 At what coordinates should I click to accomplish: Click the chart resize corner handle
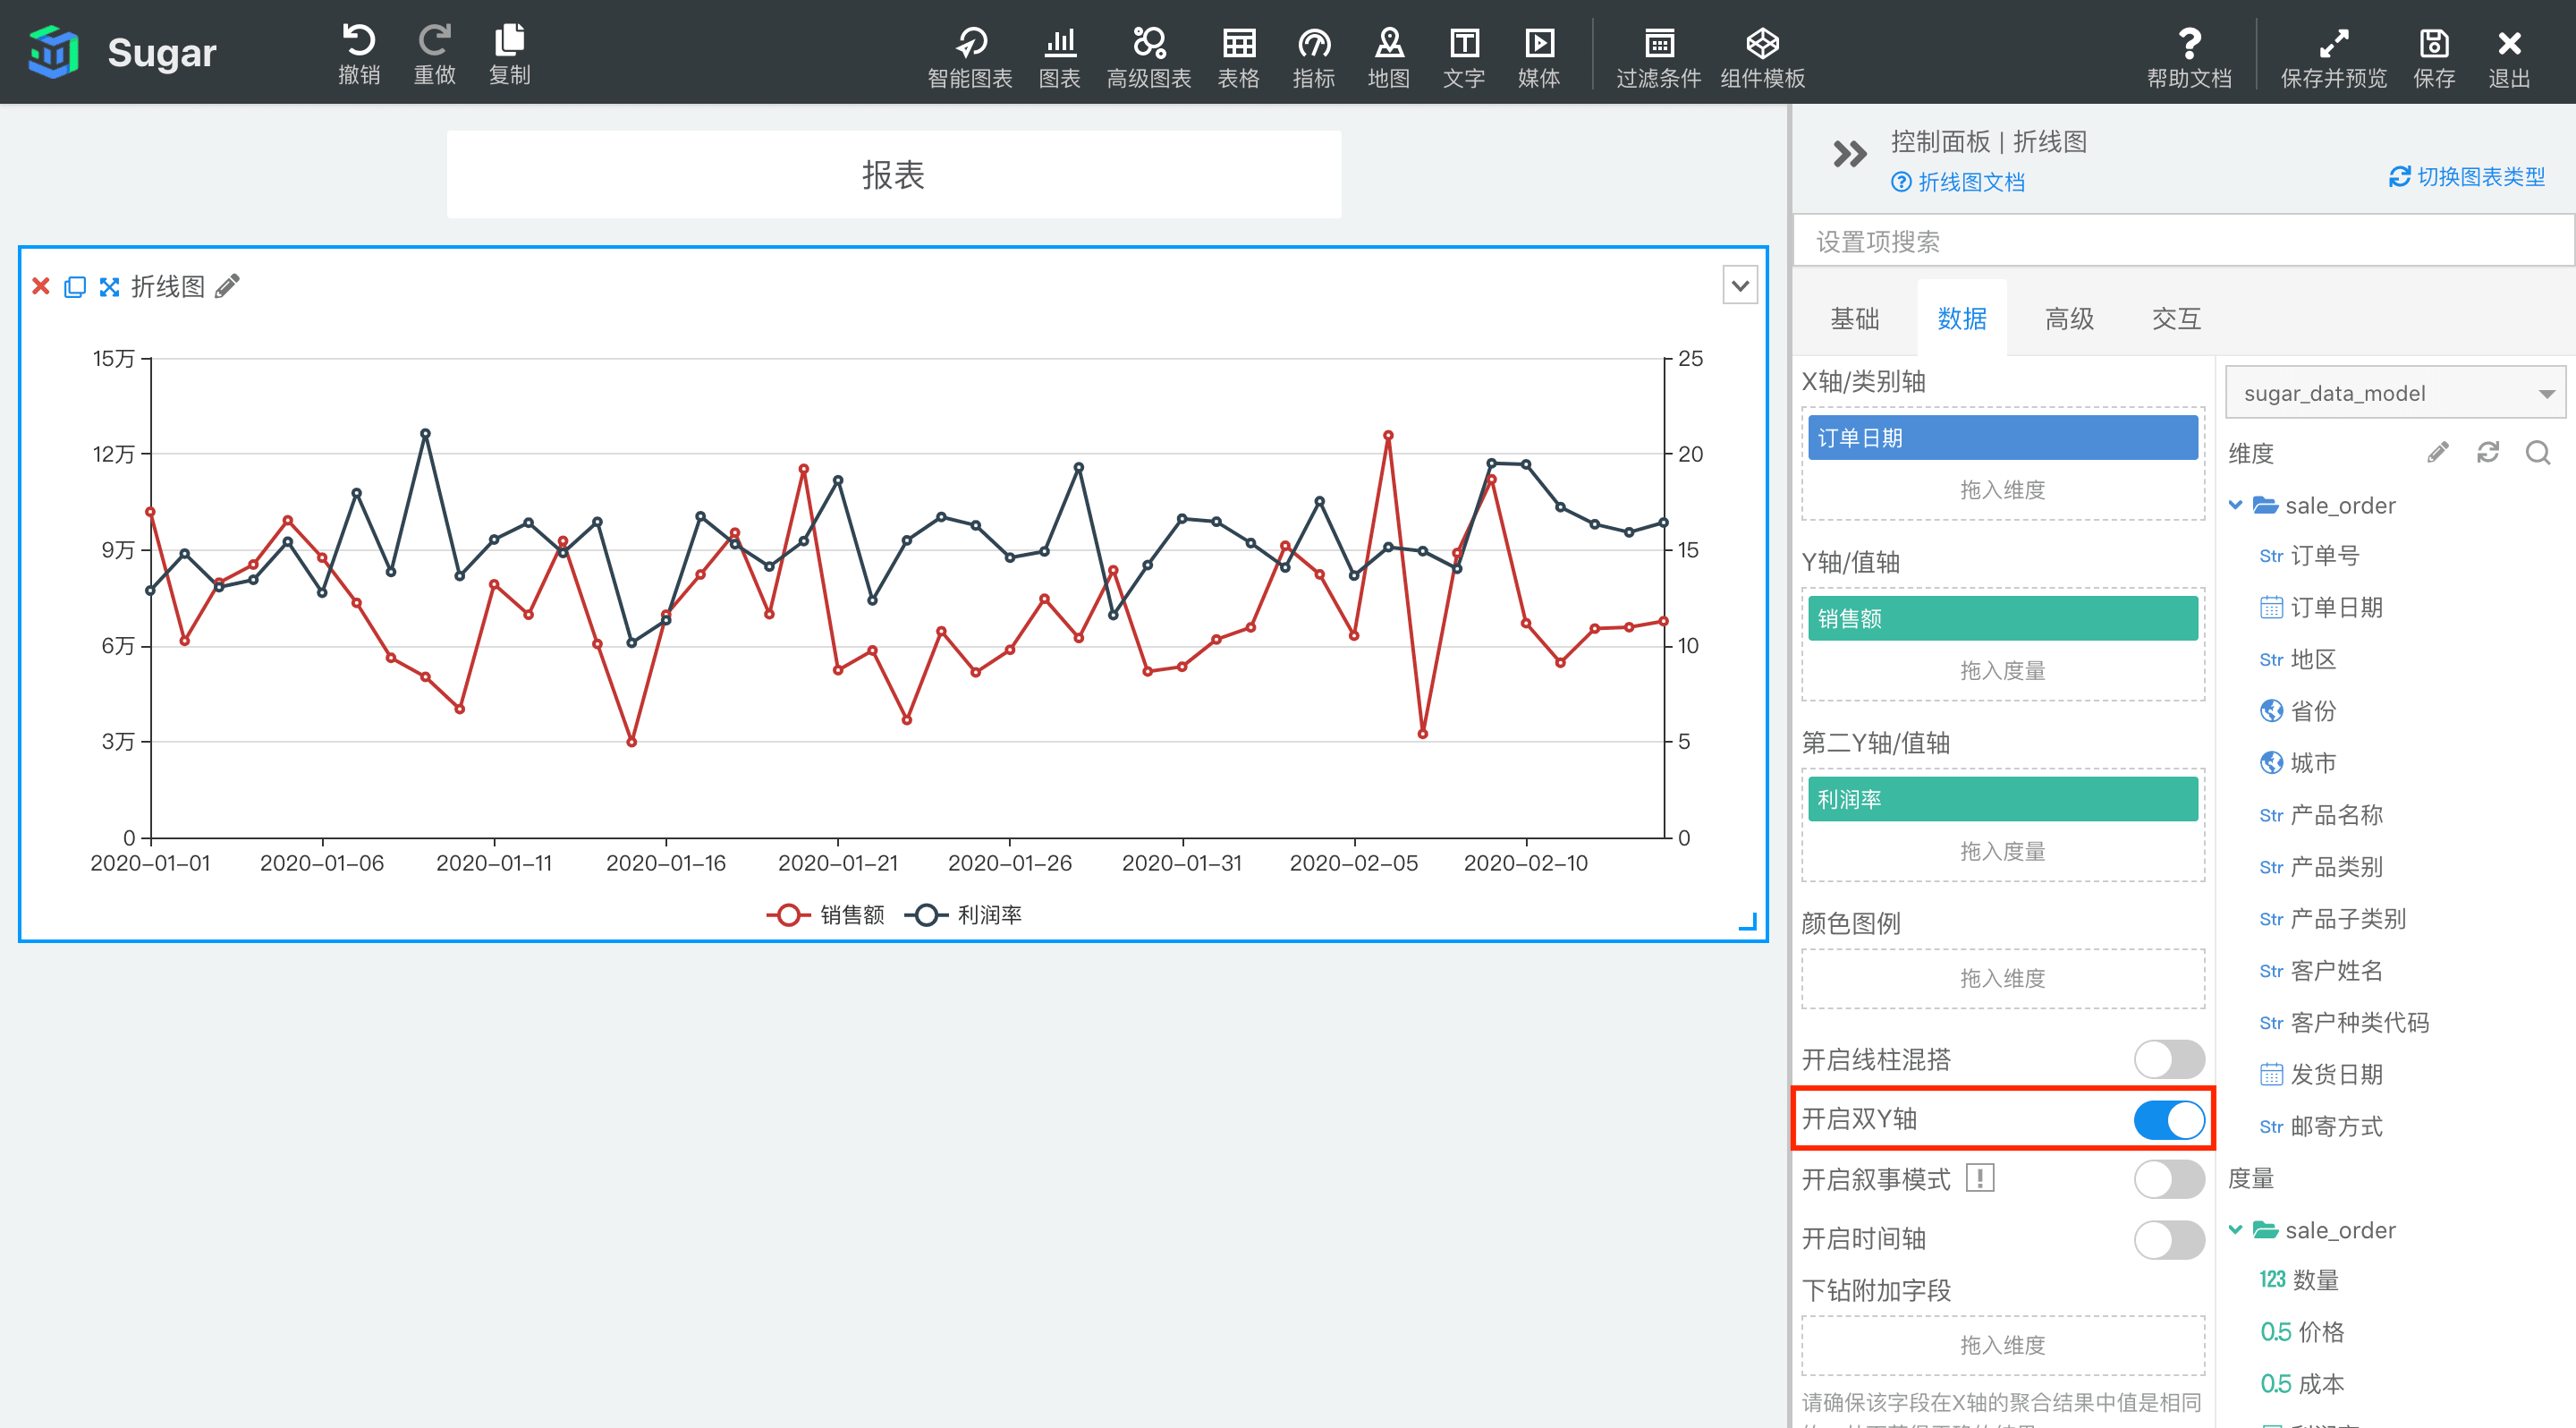(1747, 922)
